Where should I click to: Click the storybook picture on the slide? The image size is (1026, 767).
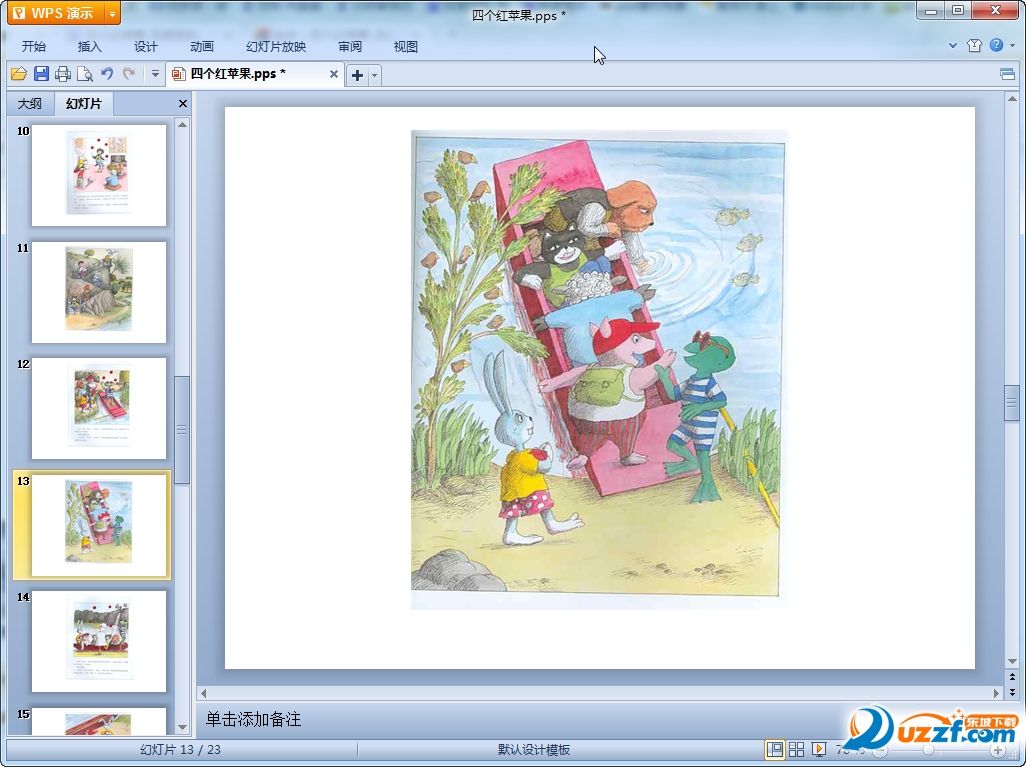point(599,370)
